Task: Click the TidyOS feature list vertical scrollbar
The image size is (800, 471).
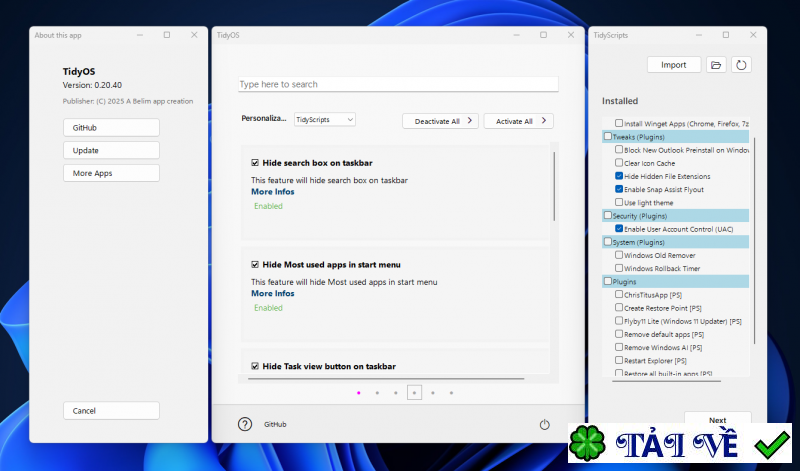Action: click(554, 186)
